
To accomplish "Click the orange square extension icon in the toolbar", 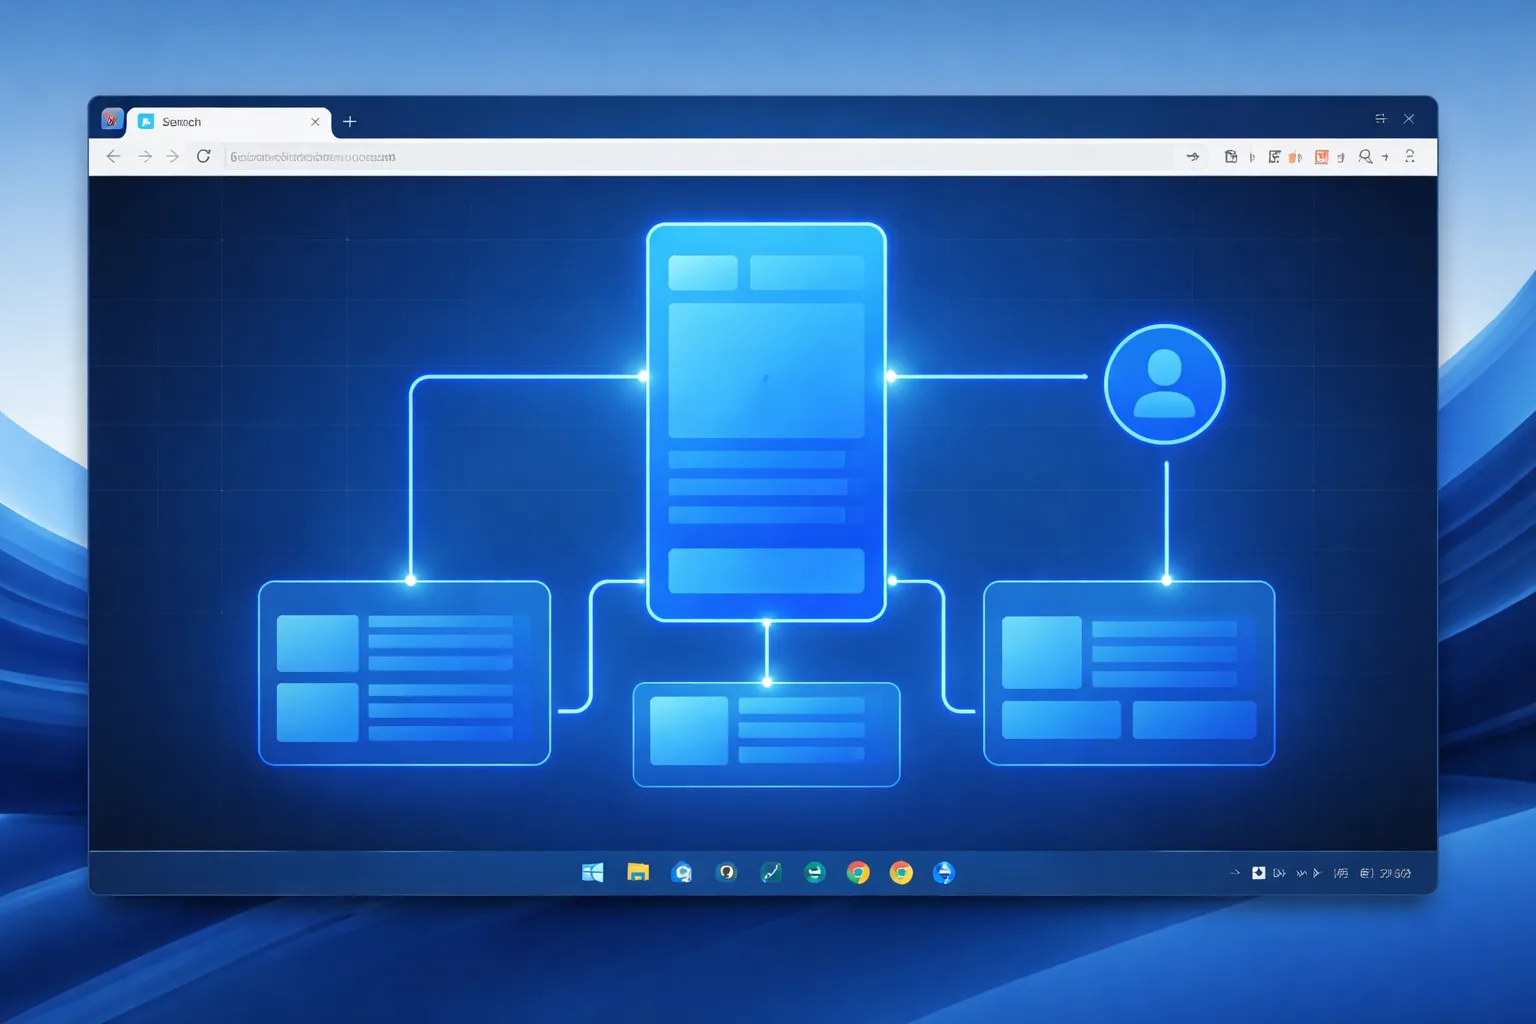I will point(1321,157).
